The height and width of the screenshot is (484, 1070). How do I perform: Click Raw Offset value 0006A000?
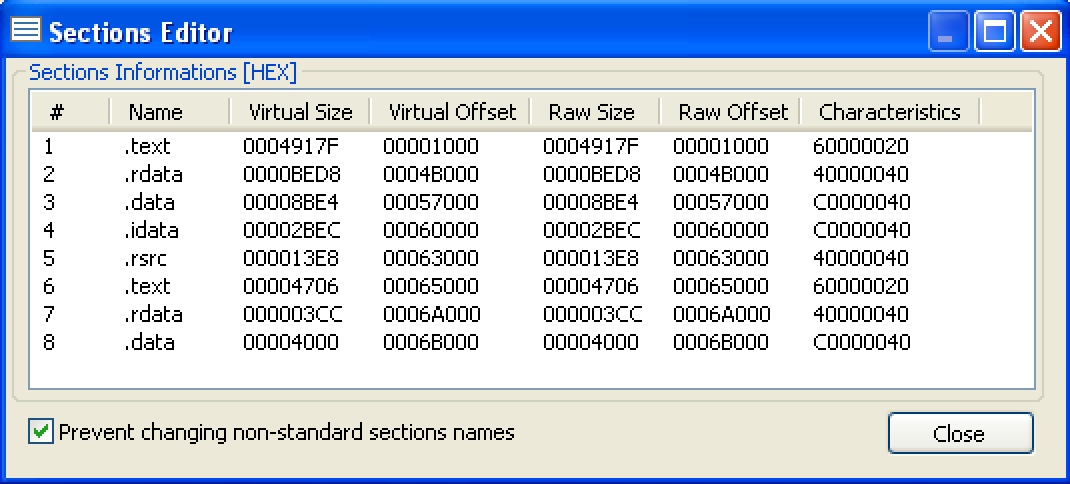click(x=721, y=313)
